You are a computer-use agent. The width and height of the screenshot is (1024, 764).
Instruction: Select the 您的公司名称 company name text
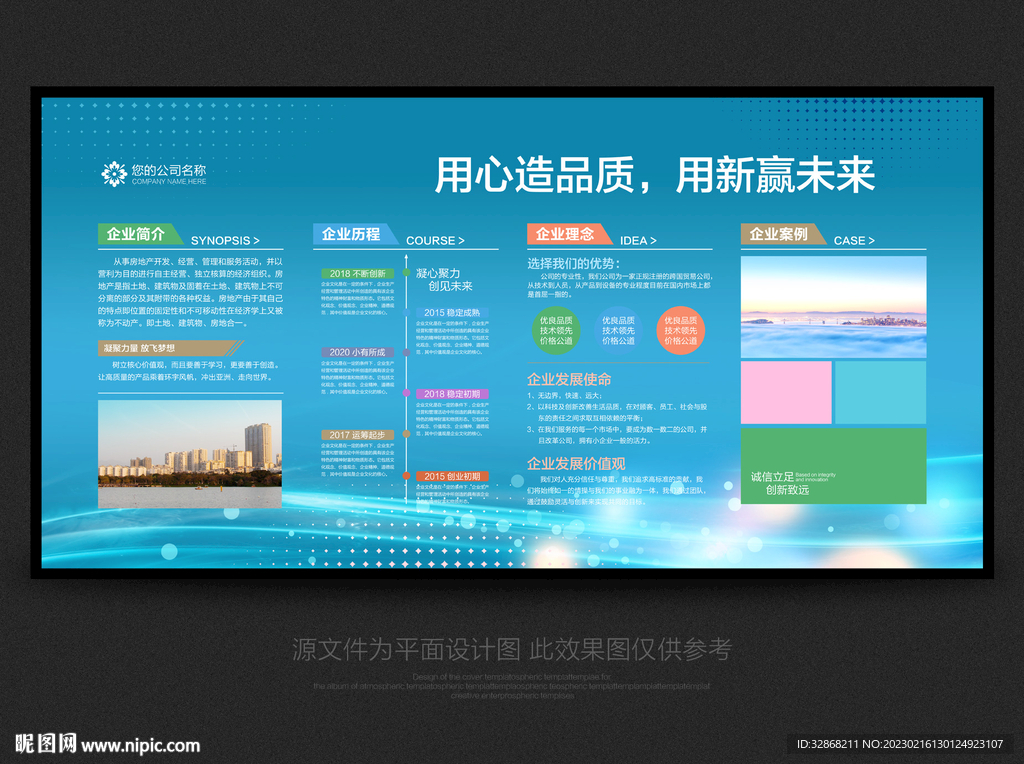pyautogui.click(x=168, y=170)
